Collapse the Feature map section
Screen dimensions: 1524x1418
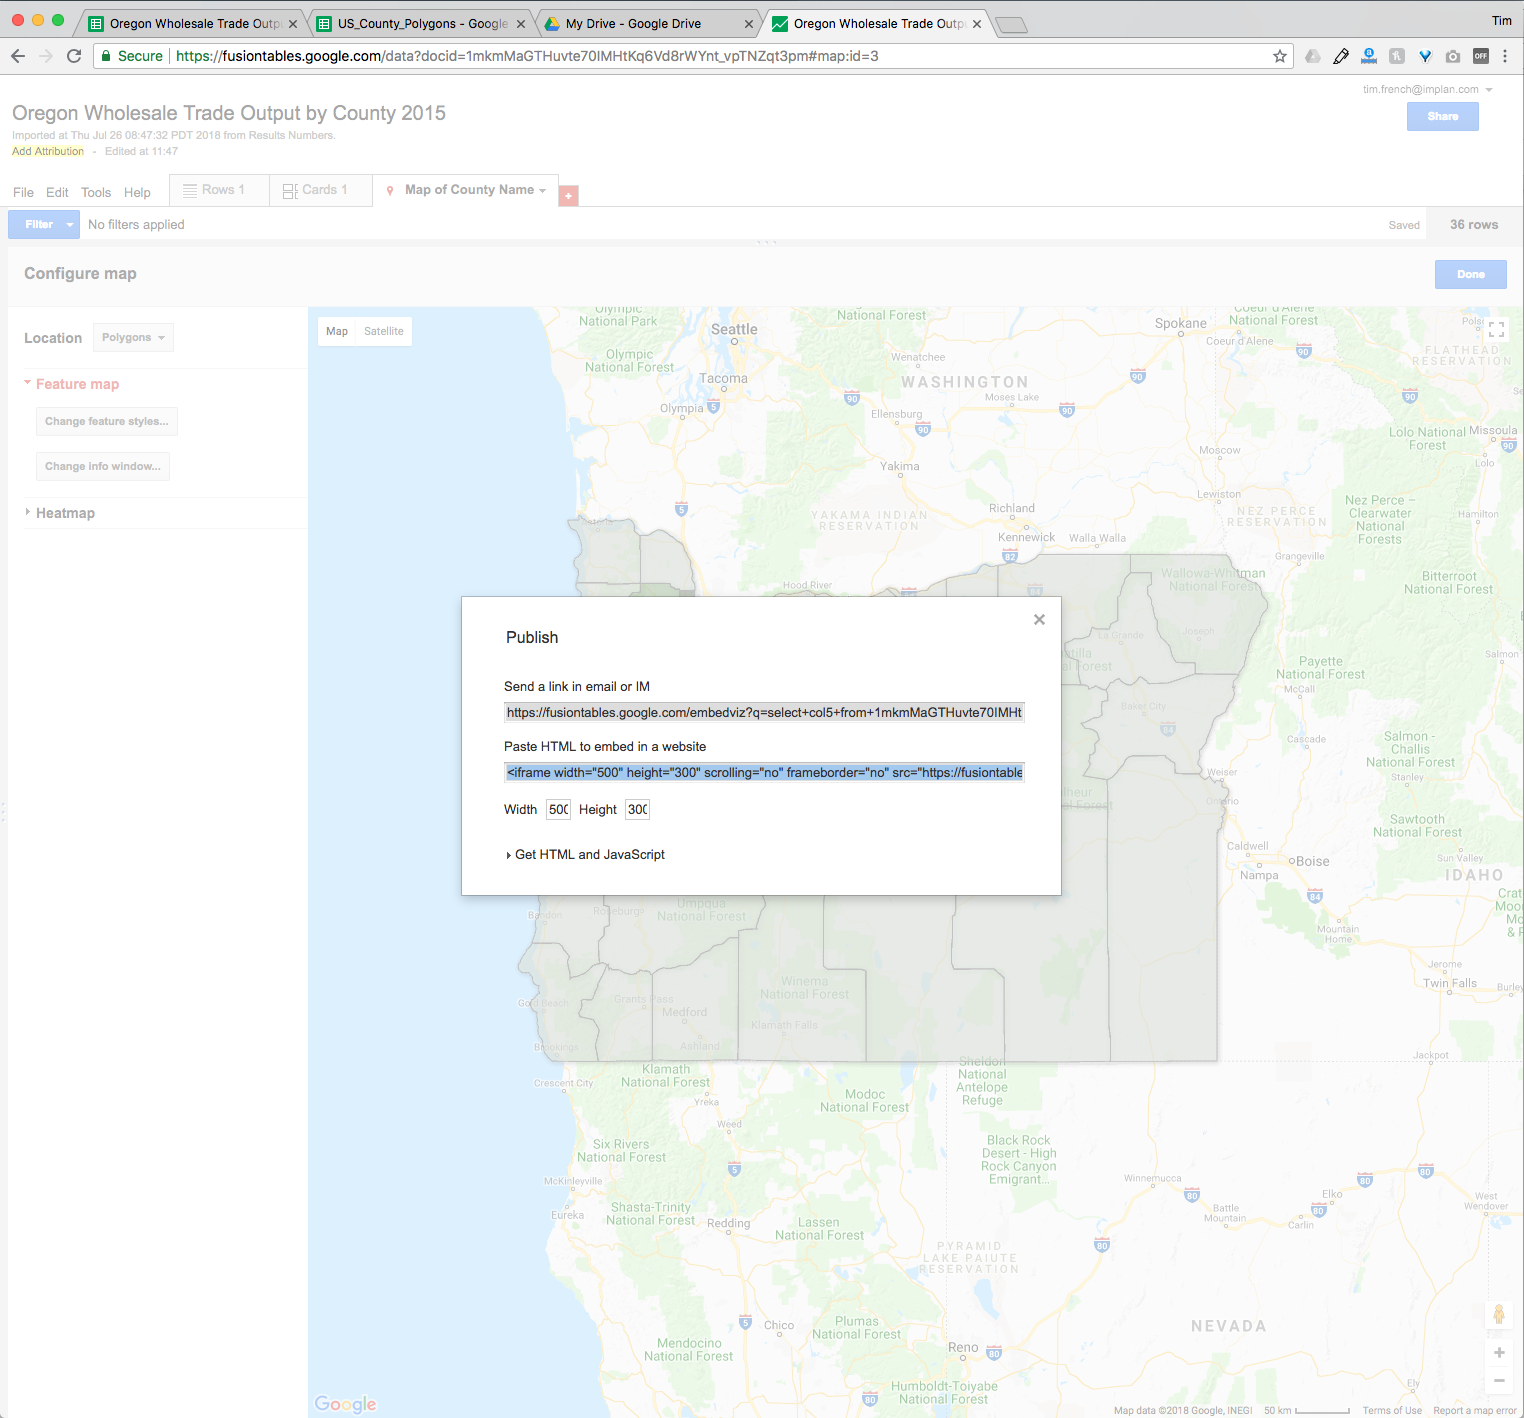pyautogui.click(x=72, y=384)
